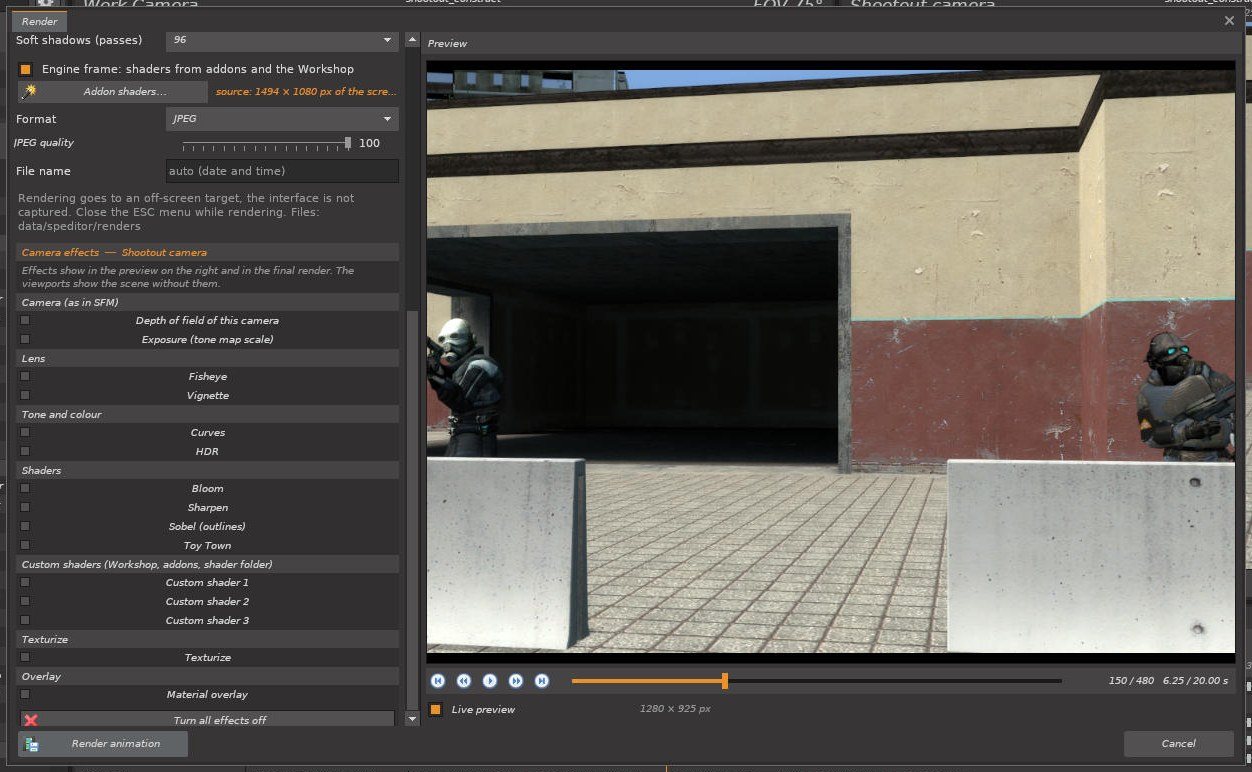The width and height of the screenshot is (1252, 772).
Task: Cancel the render dialog
Action: [x=1178, y=743]
